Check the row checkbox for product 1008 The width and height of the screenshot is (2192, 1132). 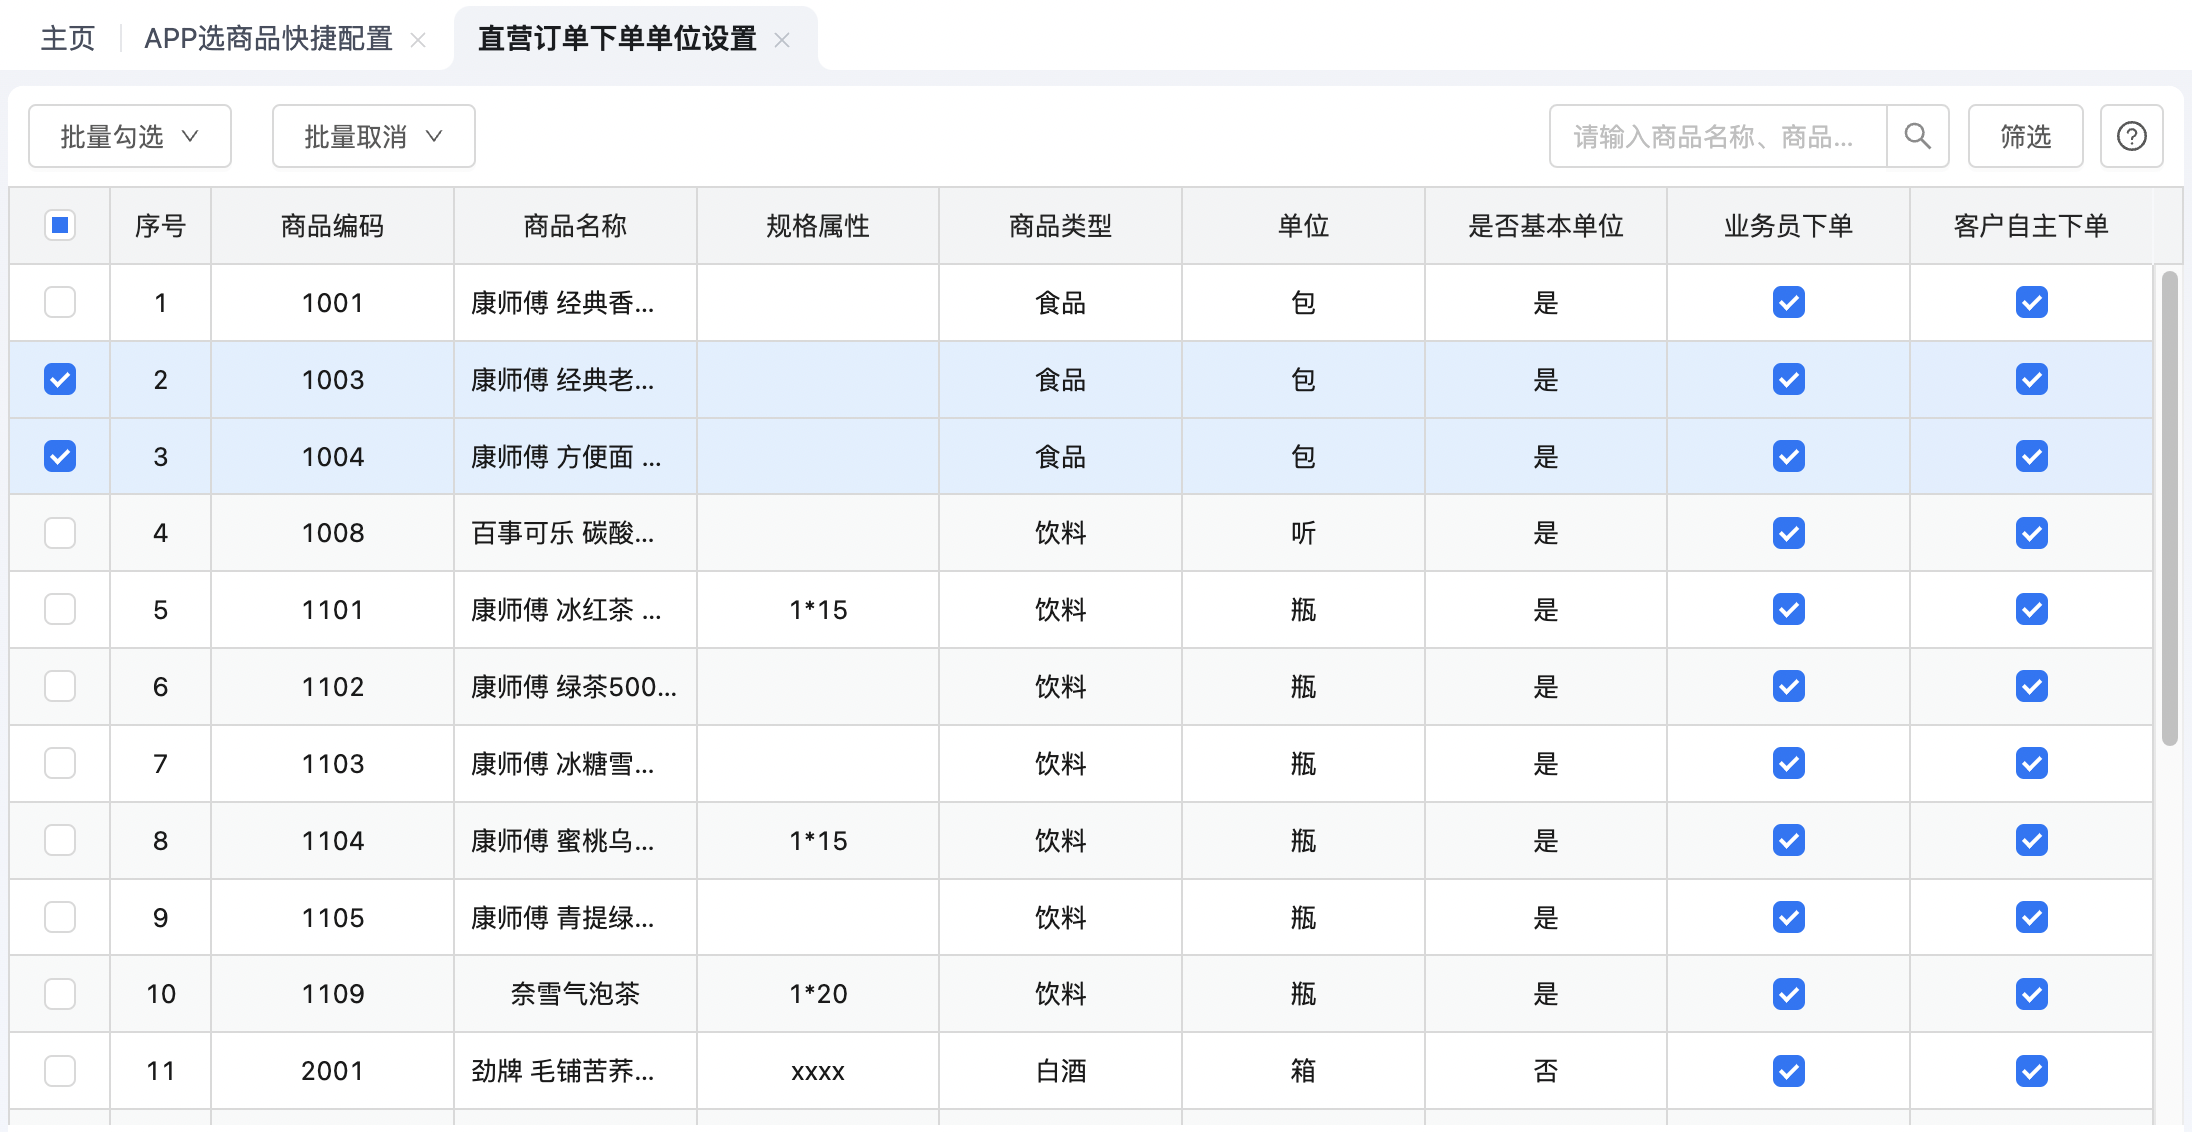[x=60, y=533]
